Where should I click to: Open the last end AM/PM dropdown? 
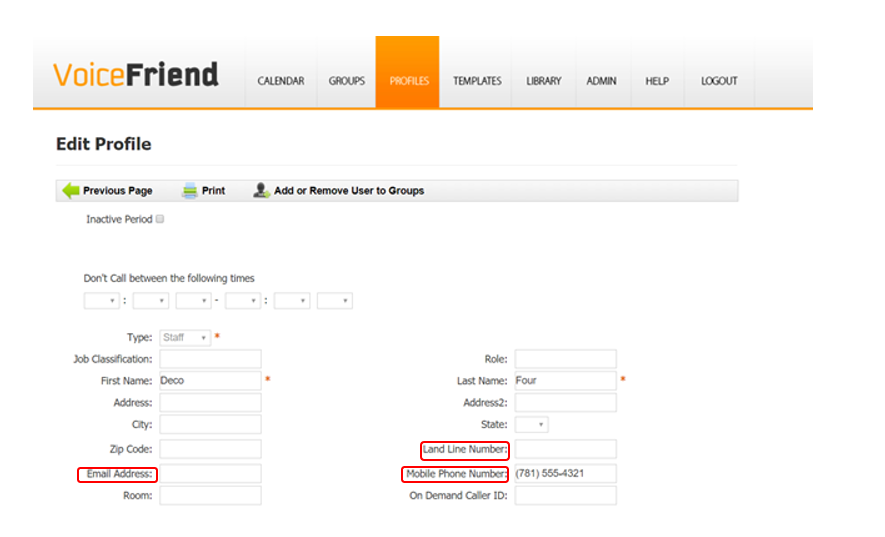(x=335, y=300)
